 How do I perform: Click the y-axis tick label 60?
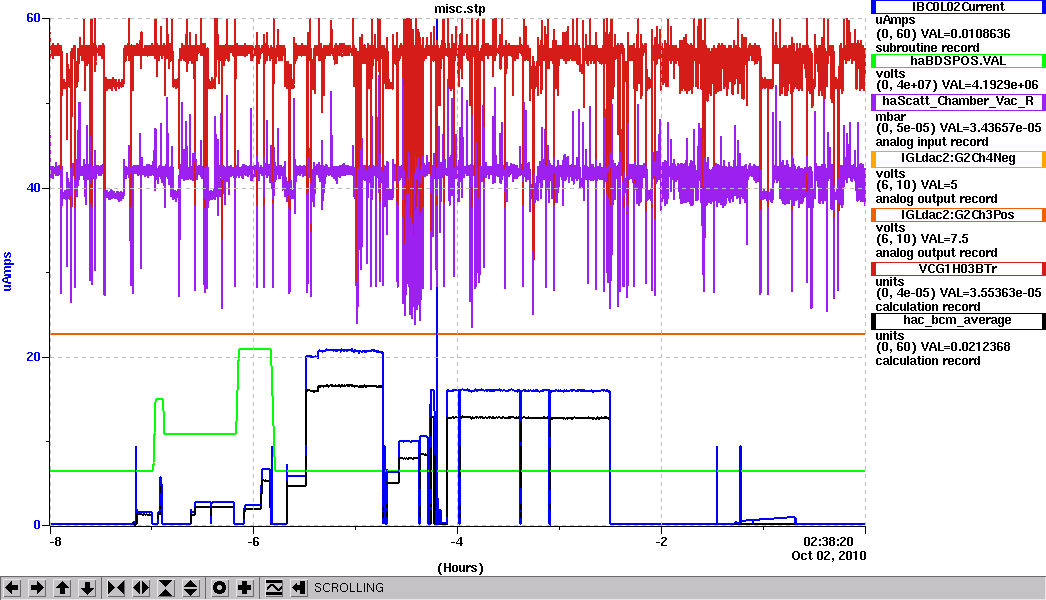pyautogui.click(x=33, y=18)
